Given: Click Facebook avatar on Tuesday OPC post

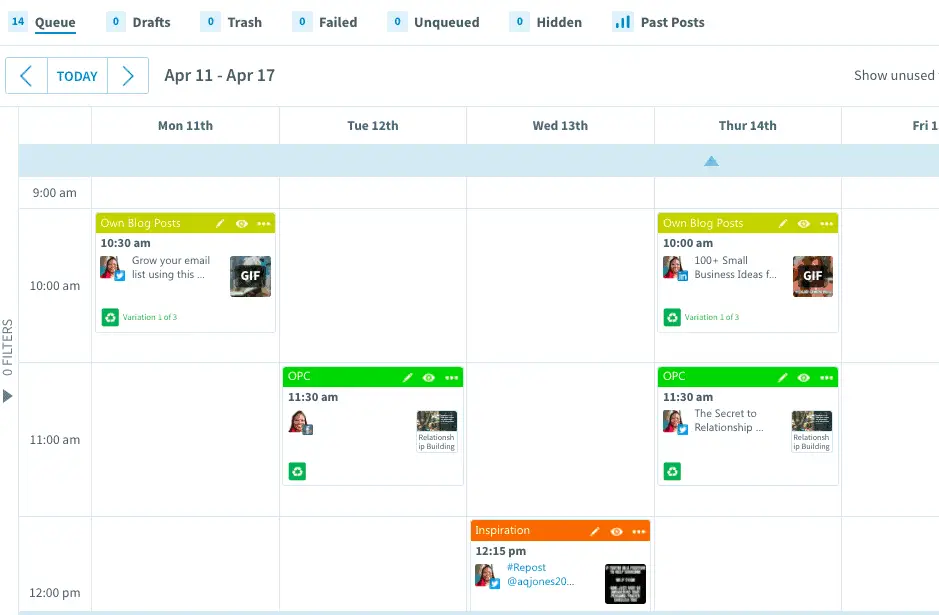Looking at the screenshot, I should point(300,422).
